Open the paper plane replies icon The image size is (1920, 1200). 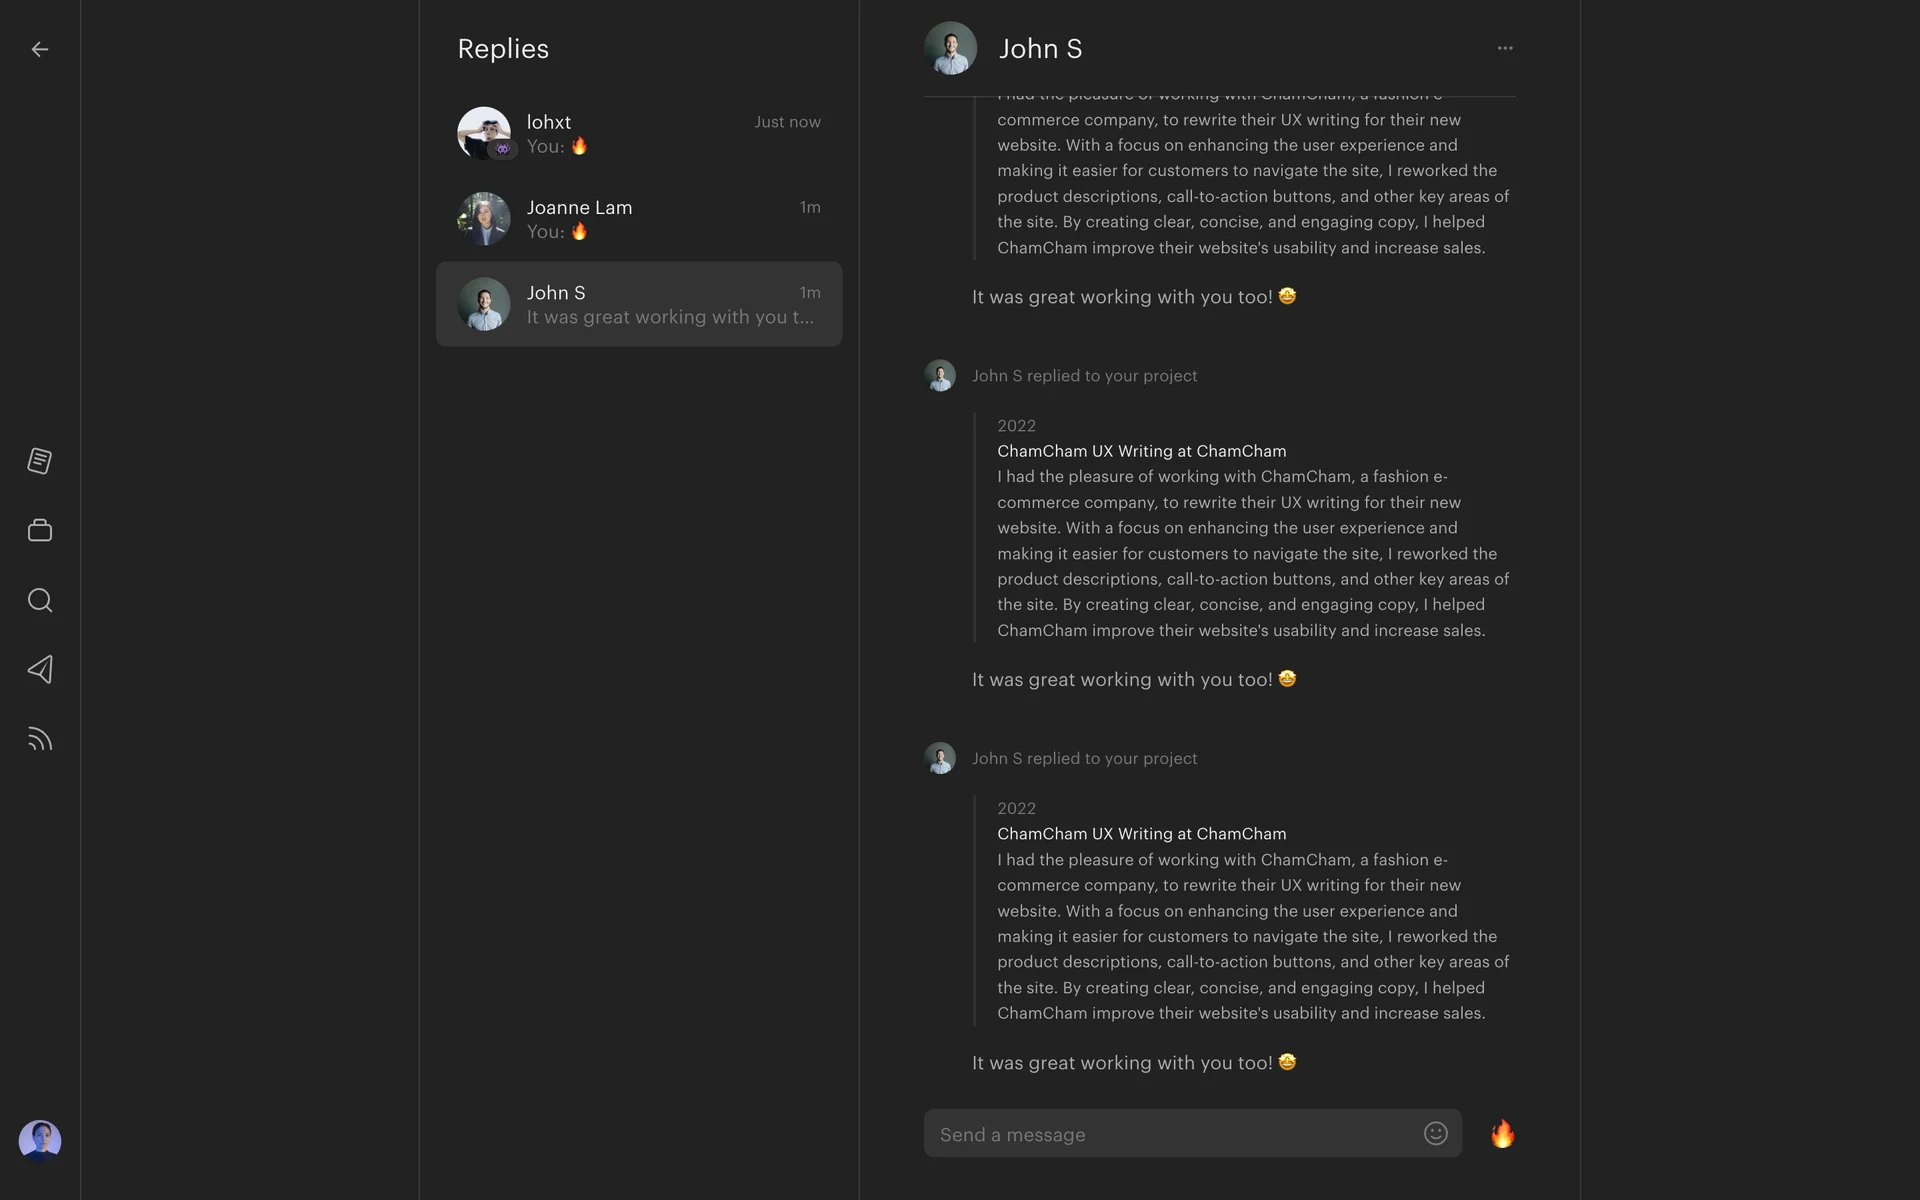point(40,669)
